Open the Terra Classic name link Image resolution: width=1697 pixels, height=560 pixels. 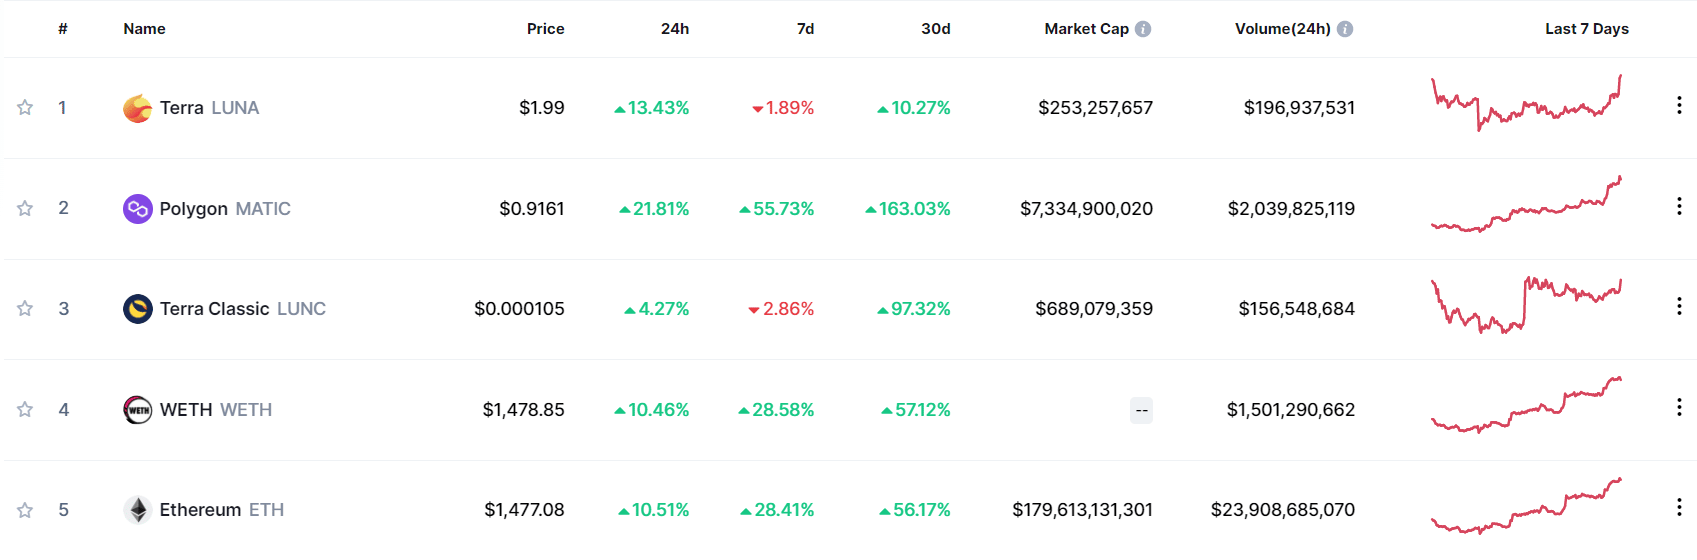coord(214,309)
